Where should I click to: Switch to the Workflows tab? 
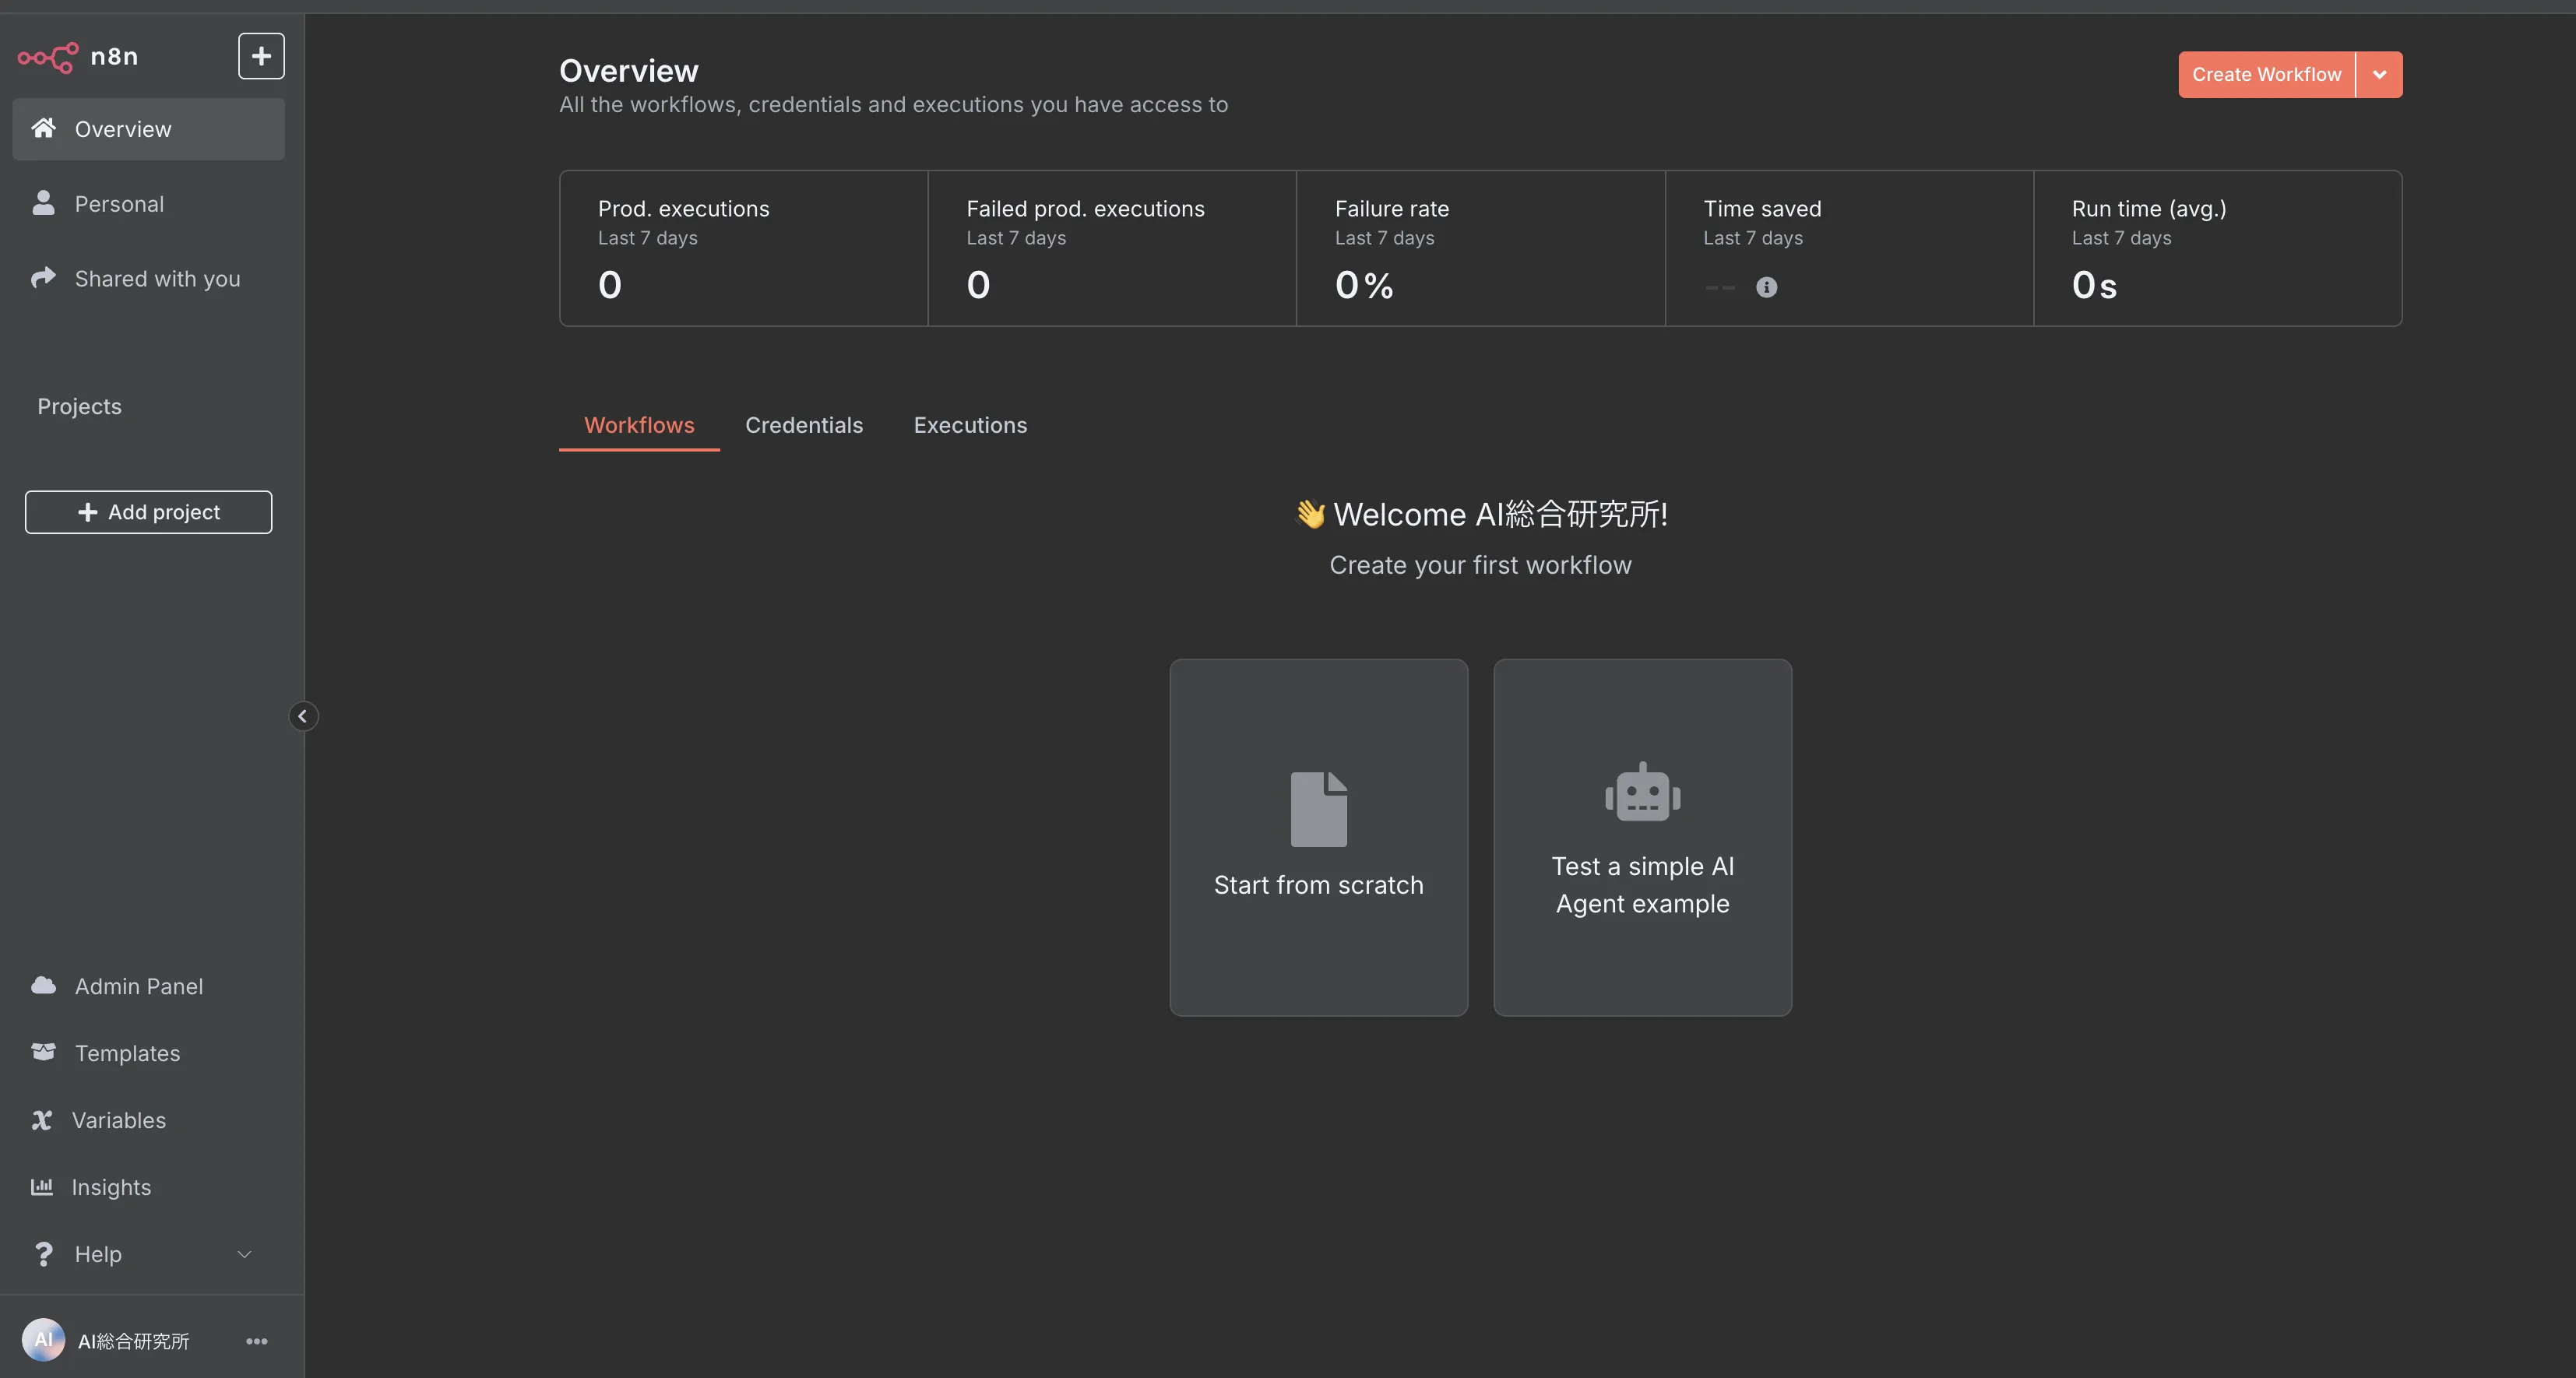pyautogui.click(x=639, y=425)
